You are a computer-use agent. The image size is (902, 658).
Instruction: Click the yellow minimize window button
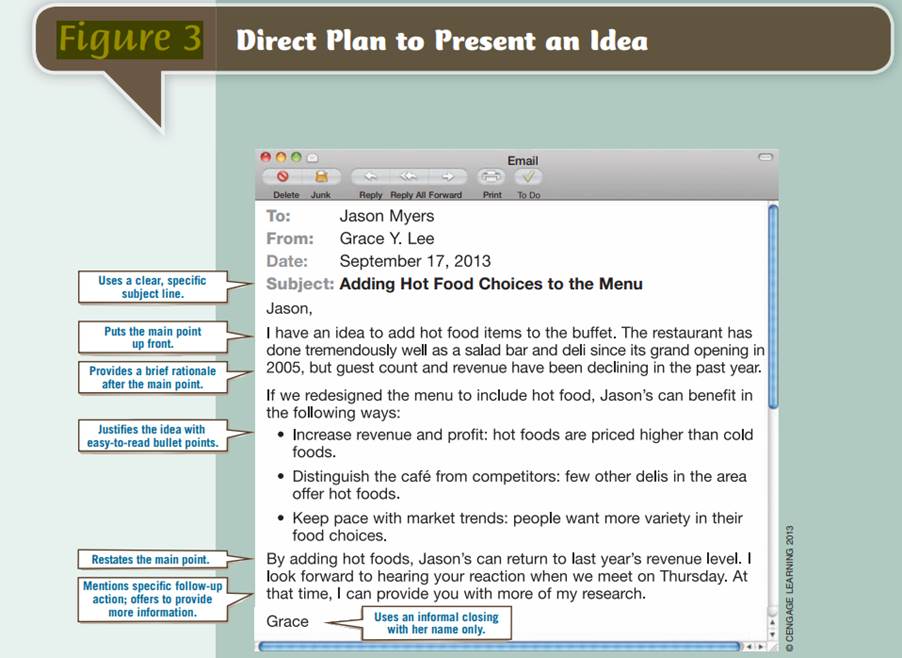[281, 157]
